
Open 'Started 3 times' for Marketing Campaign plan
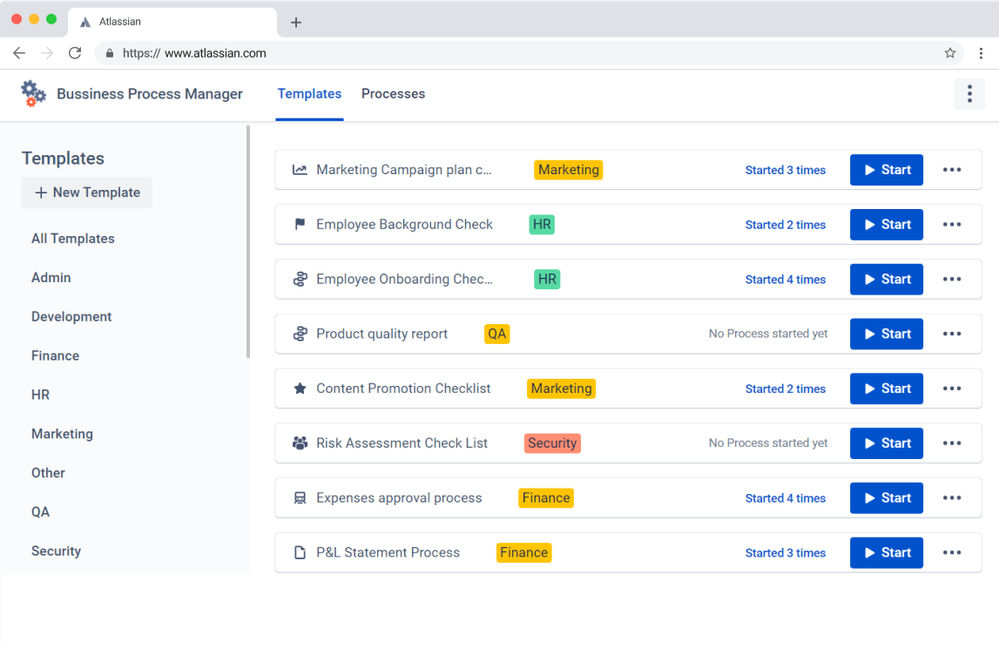pos(785,170)
